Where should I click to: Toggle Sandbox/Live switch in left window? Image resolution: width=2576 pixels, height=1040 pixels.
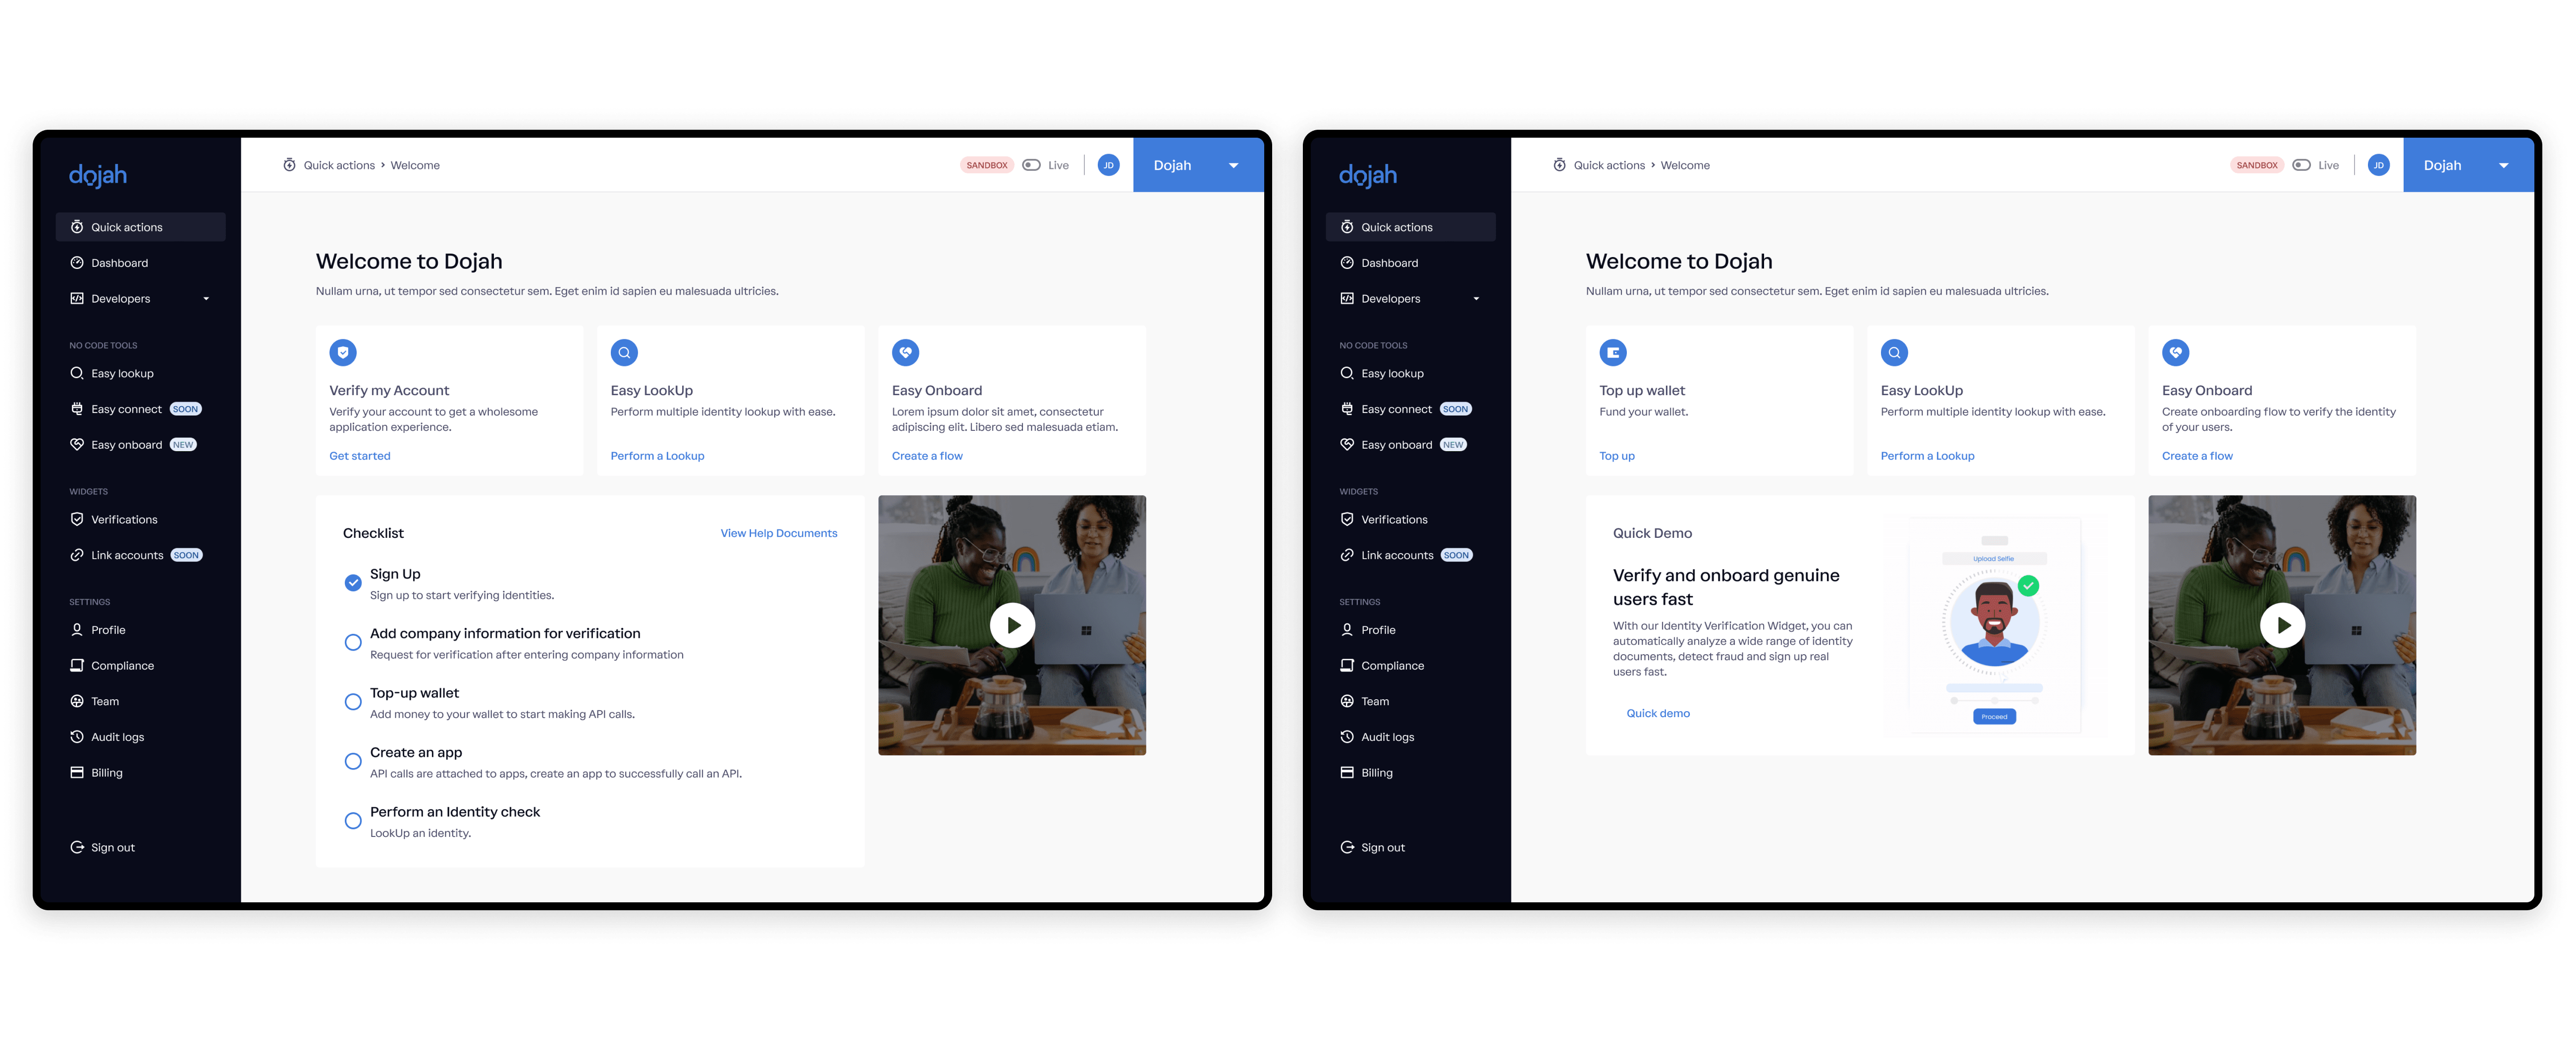pyautogui.click(x=1031, y=165)
